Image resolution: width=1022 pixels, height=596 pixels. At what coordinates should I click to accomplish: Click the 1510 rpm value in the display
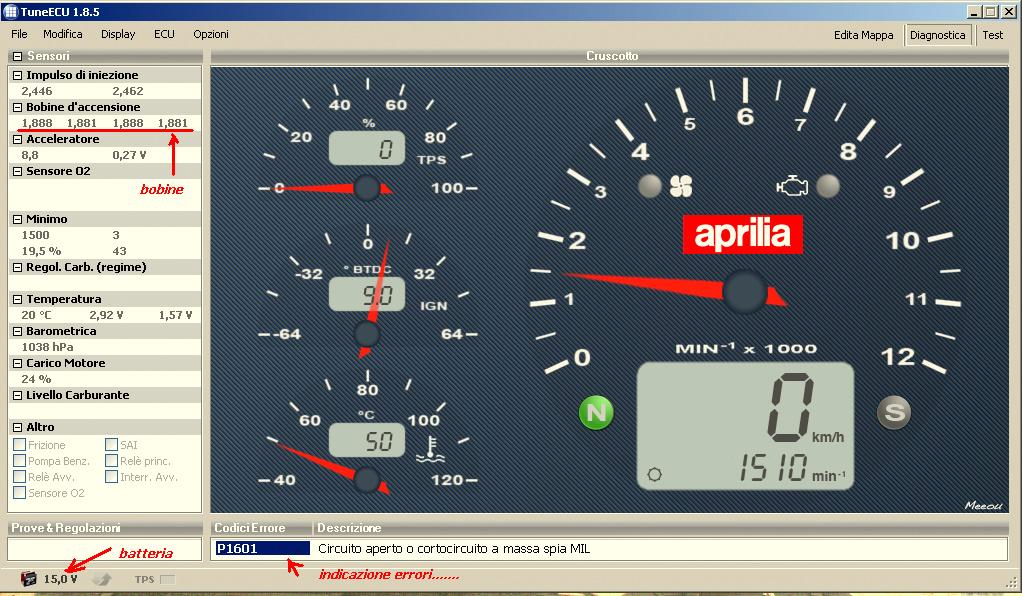(x=774, y=468)
